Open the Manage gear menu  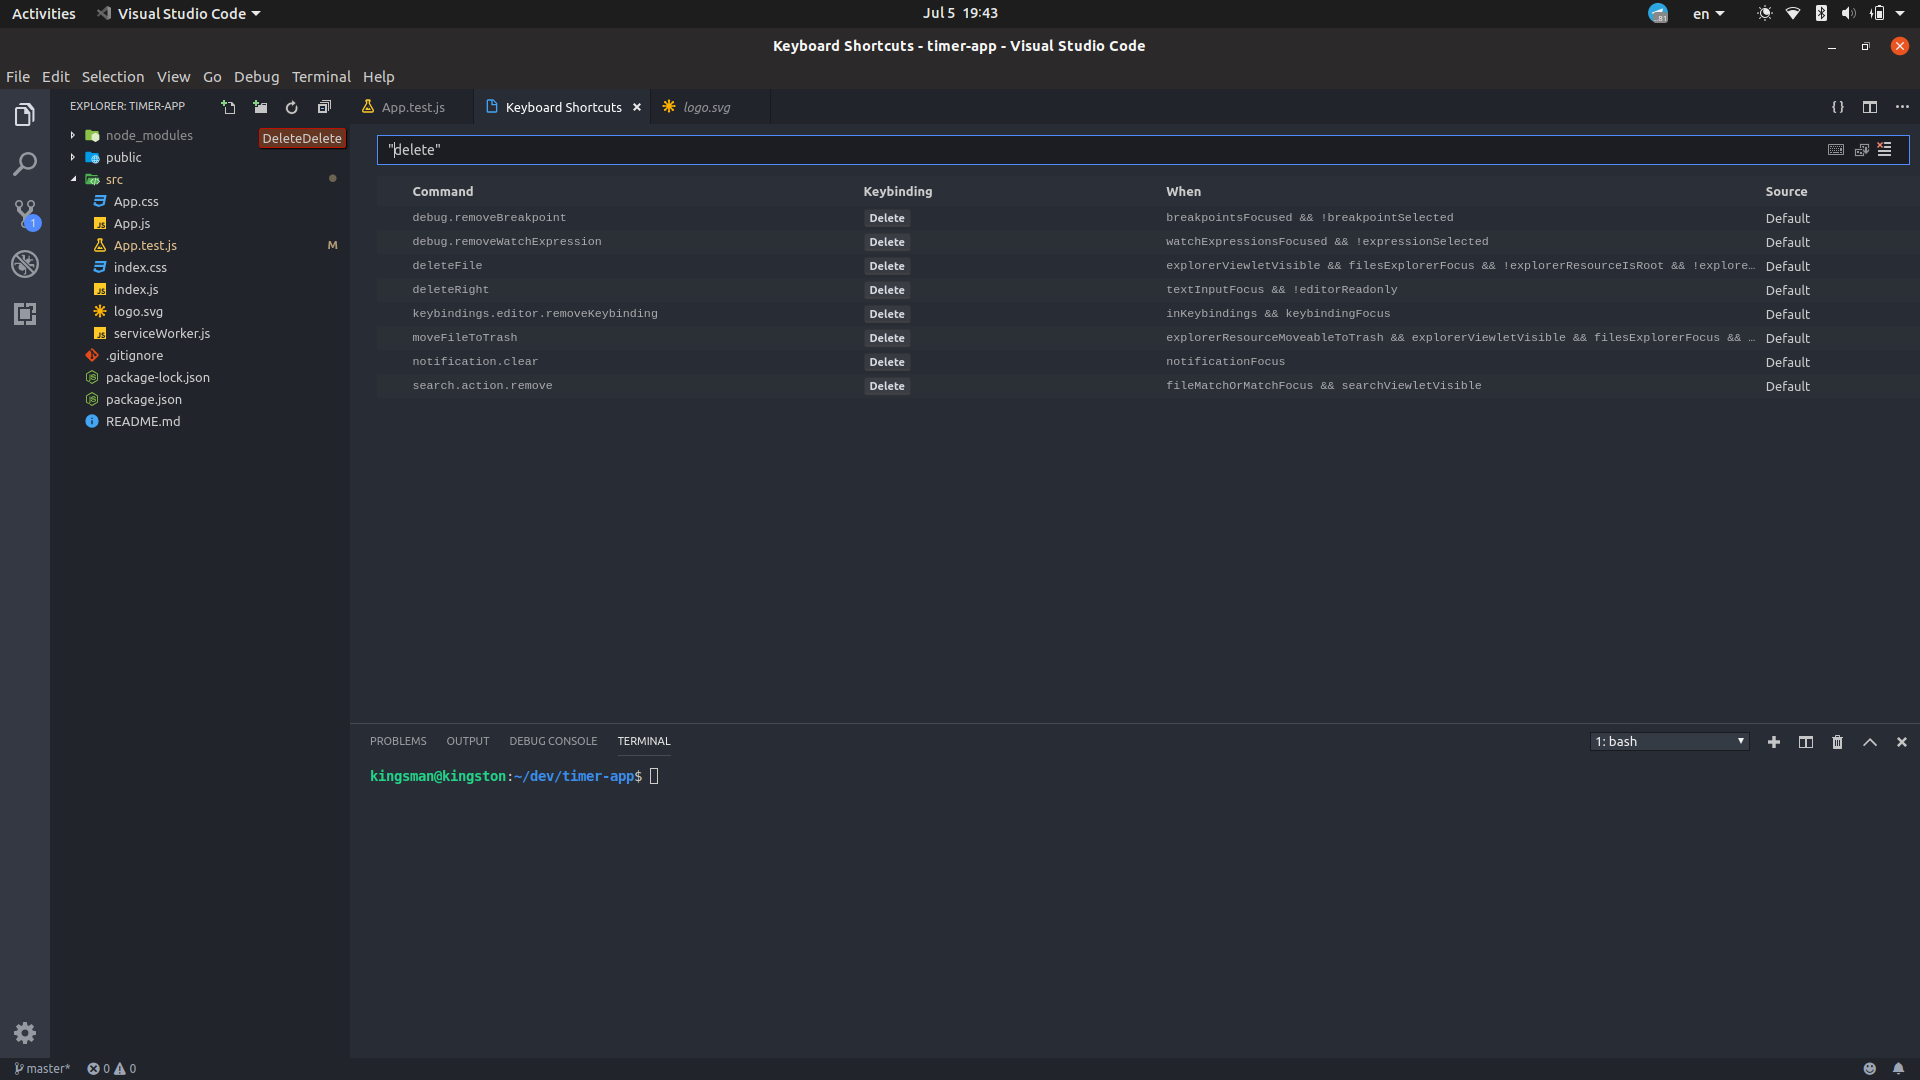(25, 1033)
